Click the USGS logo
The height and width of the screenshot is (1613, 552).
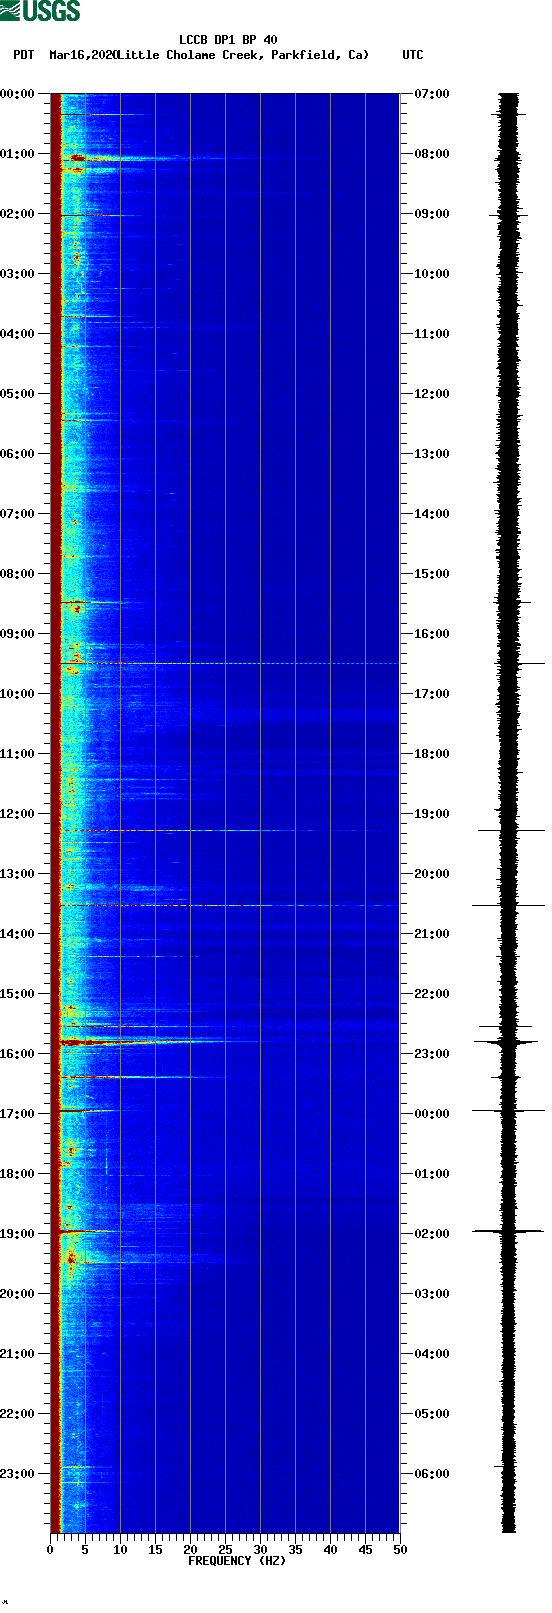click(40, 11)
